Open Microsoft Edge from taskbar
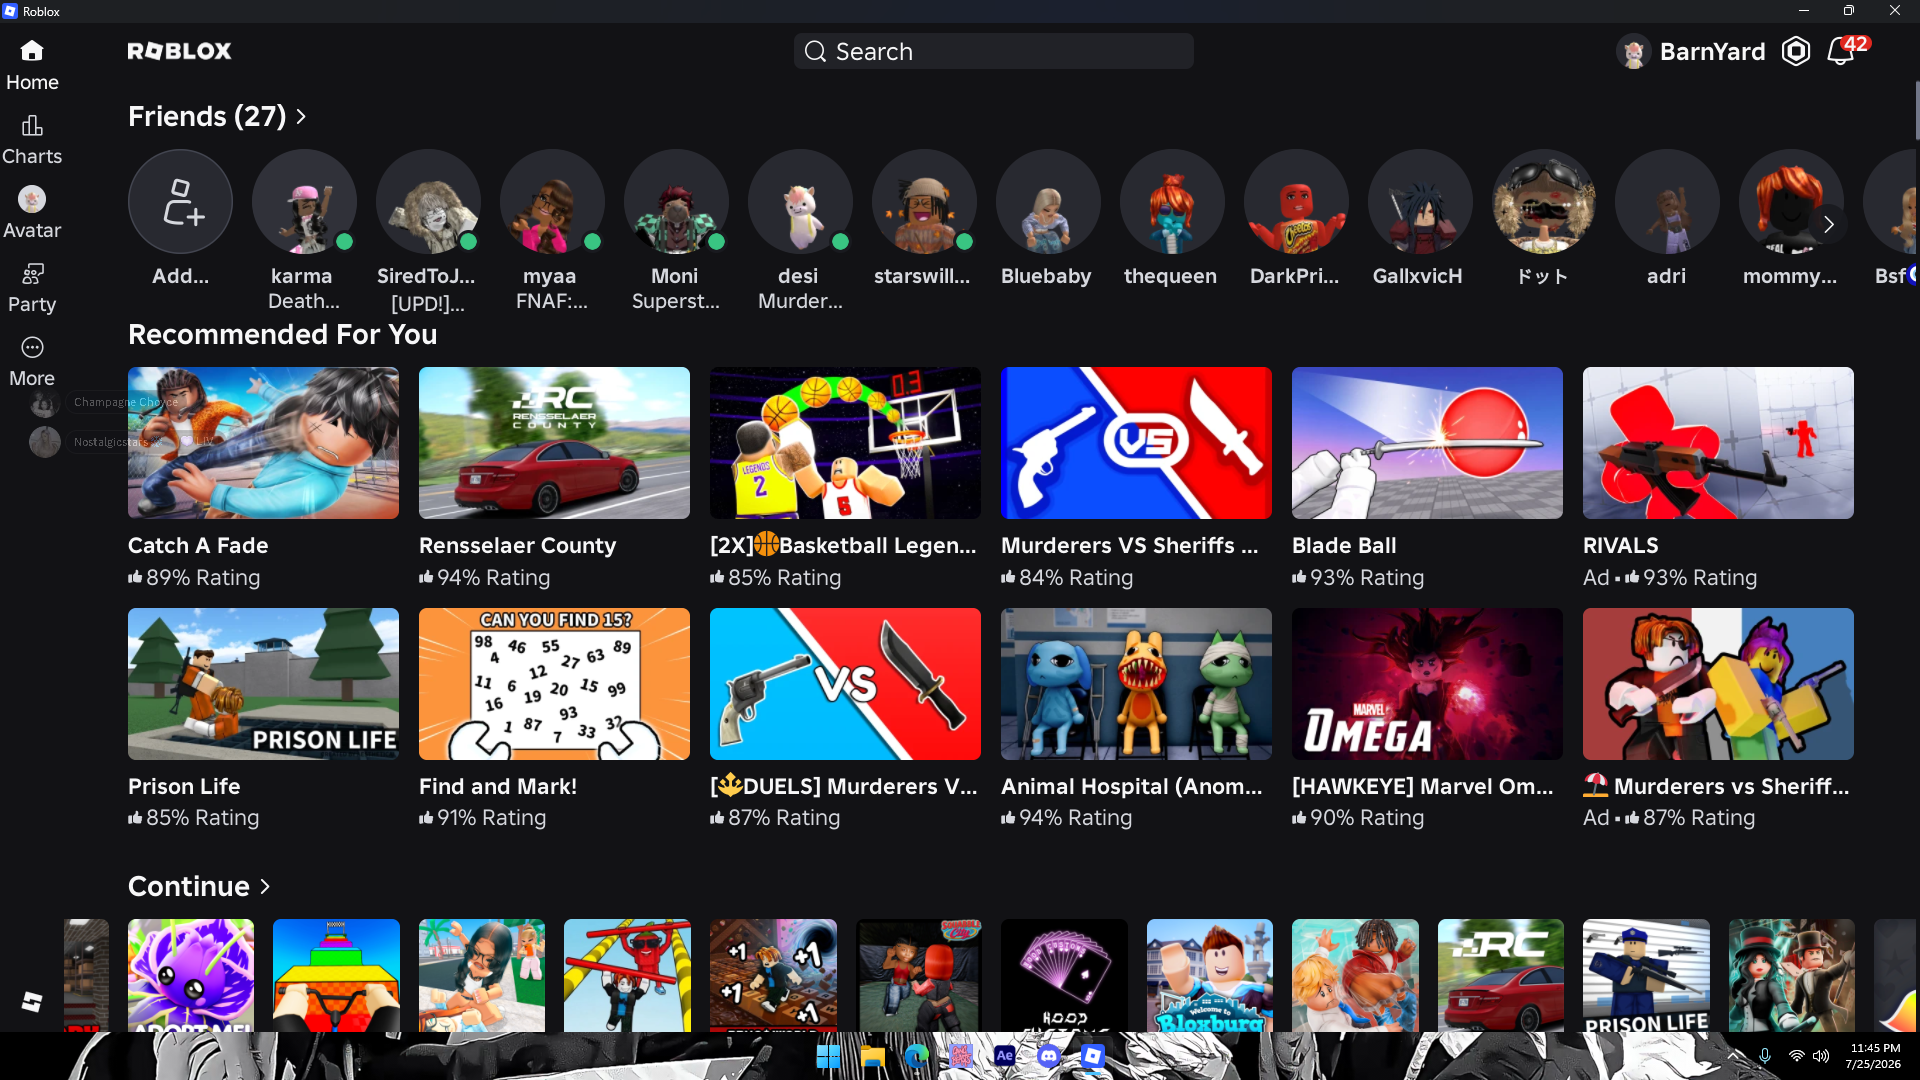Viewport: 1920px width, 1080px height. click(x=916, y=1056)
